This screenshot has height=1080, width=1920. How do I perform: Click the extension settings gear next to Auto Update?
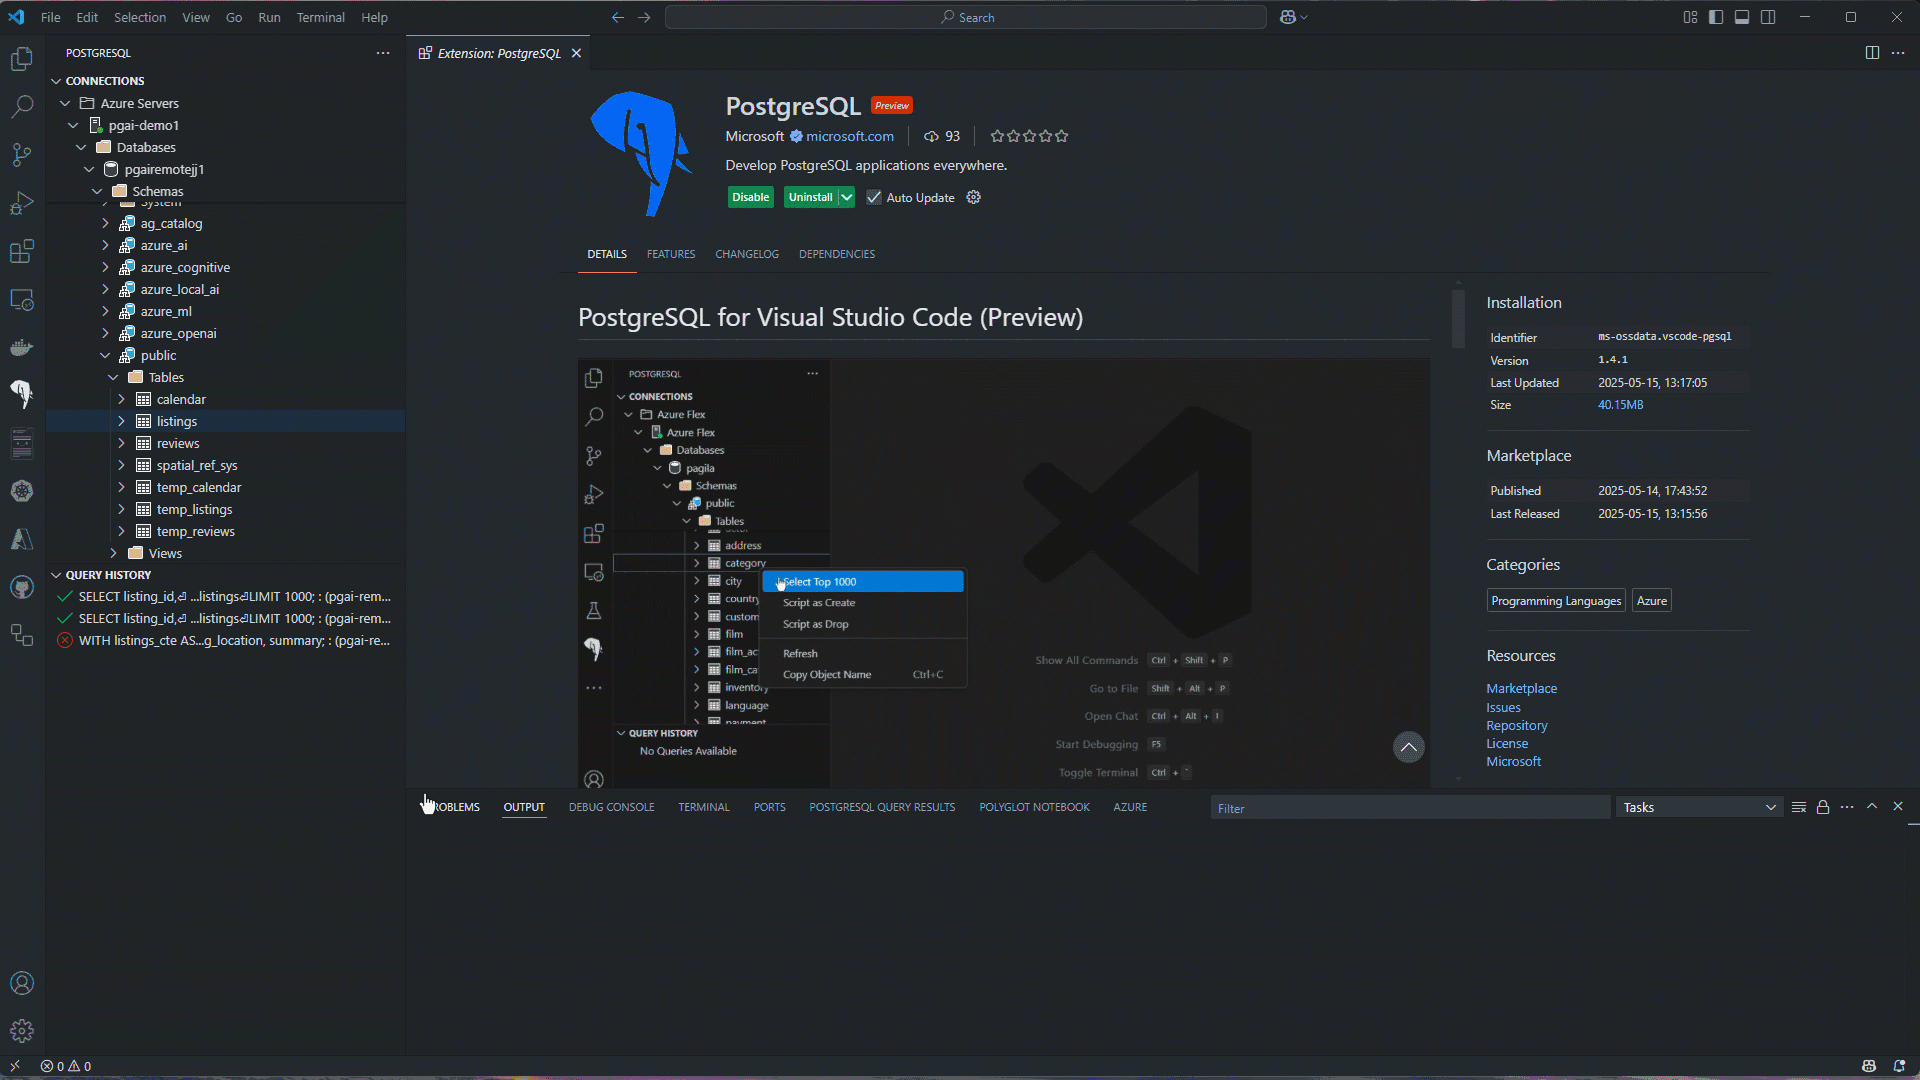(973, 197)
